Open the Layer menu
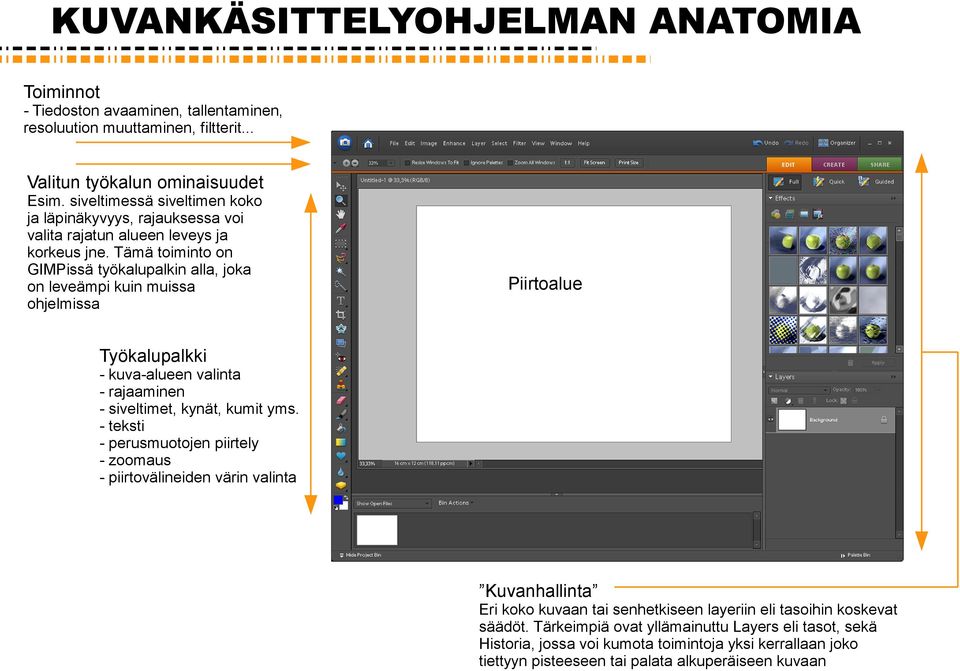This screenshot has width=960, height=671. (x=478, y=143)
